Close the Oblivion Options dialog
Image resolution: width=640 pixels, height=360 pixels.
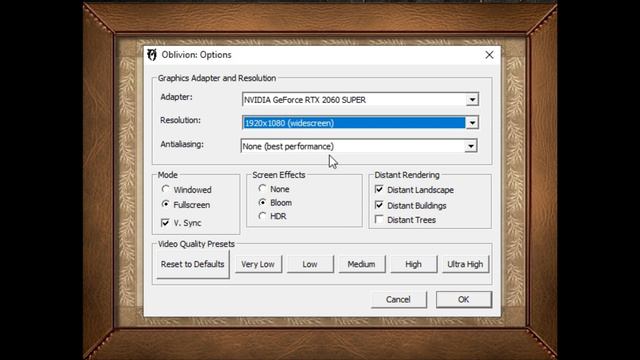click(489, 55)
